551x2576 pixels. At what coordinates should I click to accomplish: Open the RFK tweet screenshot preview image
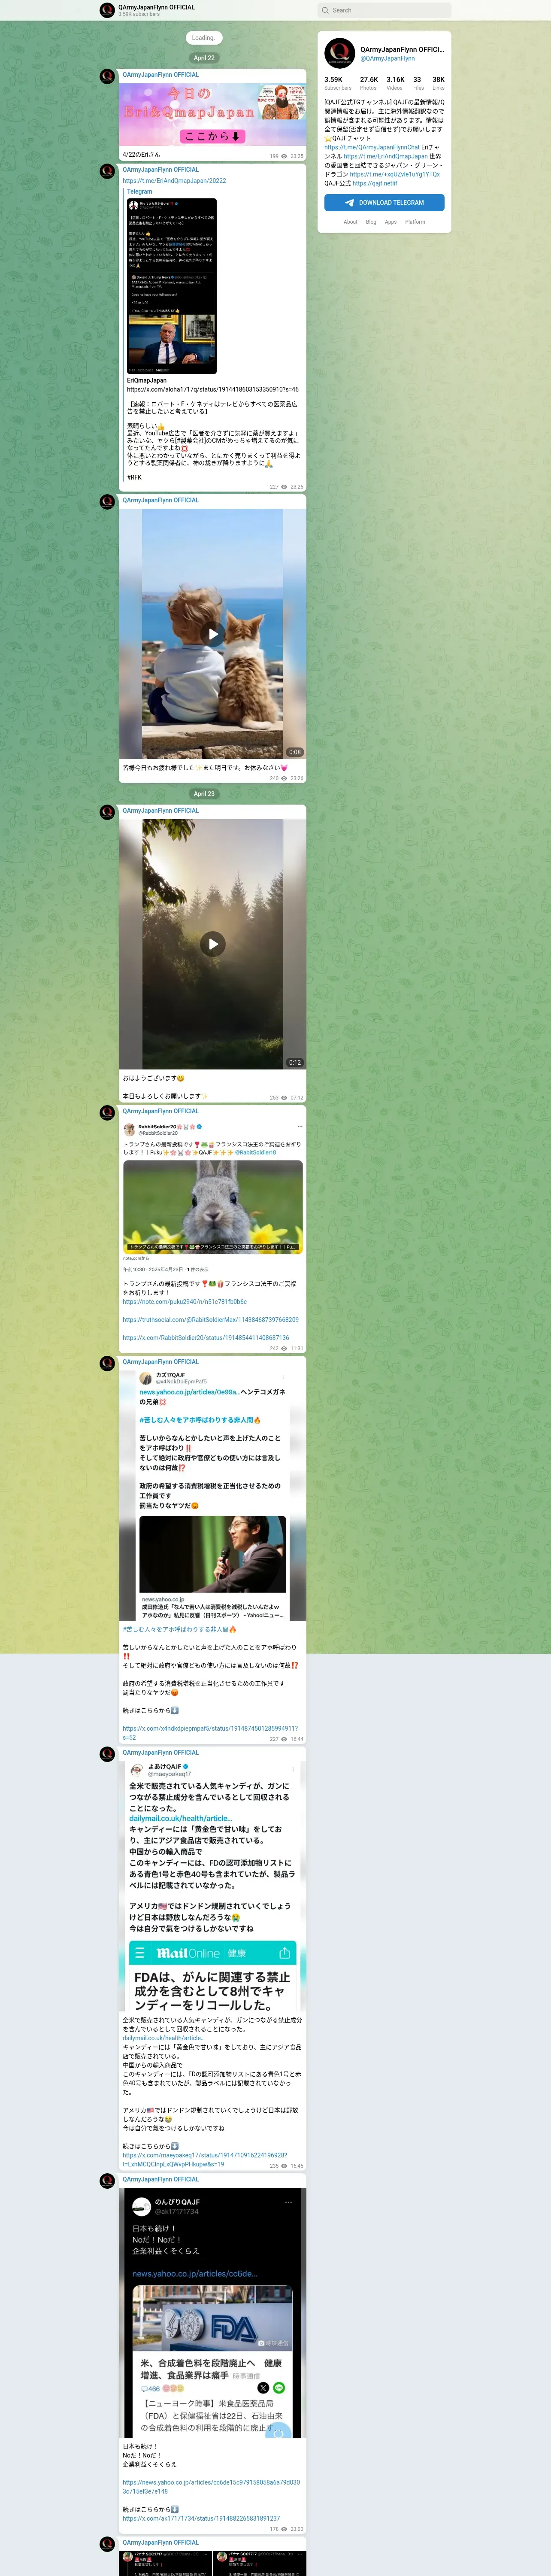click(172, 286)
